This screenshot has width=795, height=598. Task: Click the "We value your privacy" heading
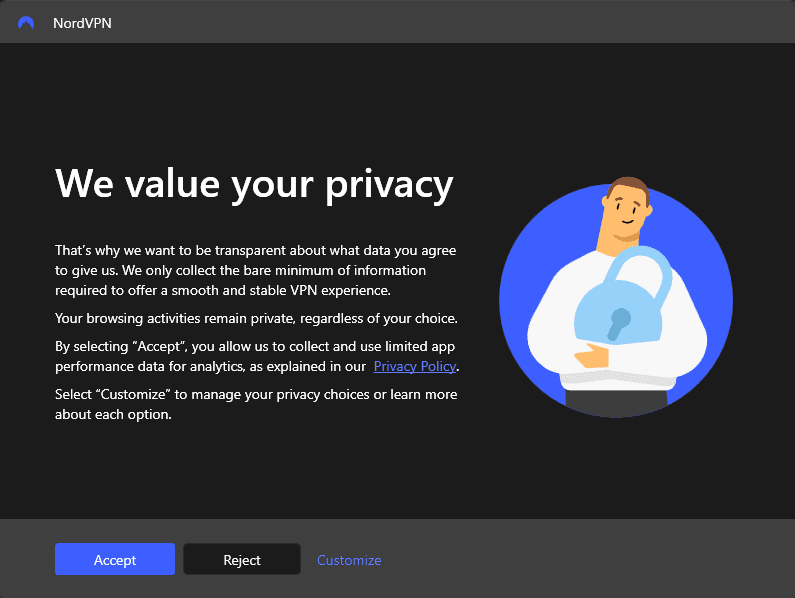[x=254, y=184]
